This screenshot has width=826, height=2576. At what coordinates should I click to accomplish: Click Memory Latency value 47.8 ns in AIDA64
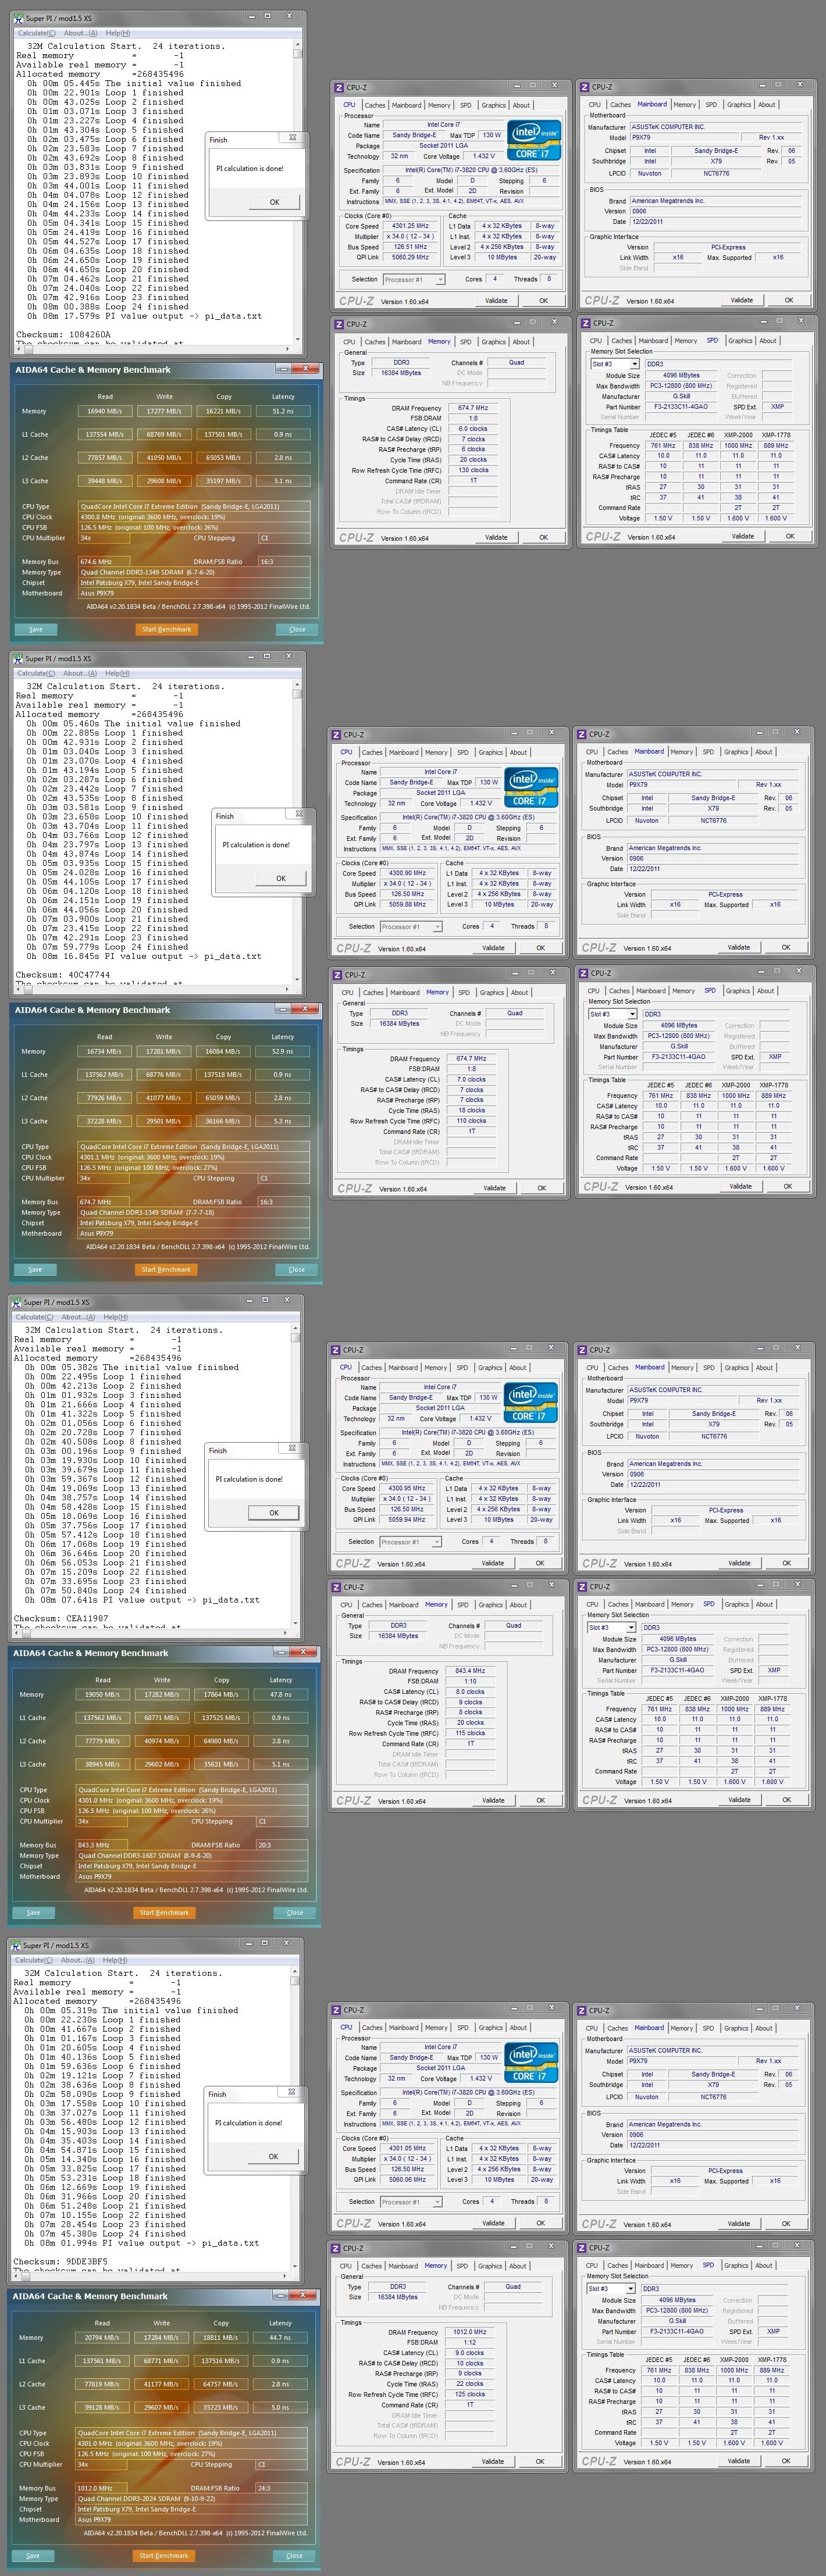(x=281, y=1694)
